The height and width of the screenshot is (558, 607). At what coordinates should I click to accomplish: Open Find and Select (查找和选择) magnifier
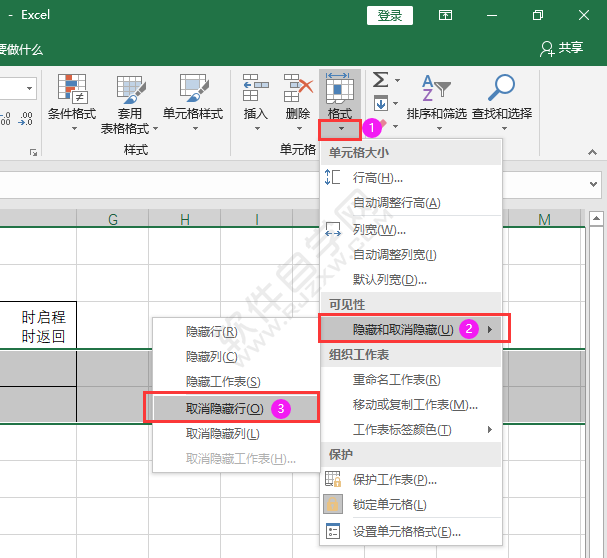tap(502, 88)
